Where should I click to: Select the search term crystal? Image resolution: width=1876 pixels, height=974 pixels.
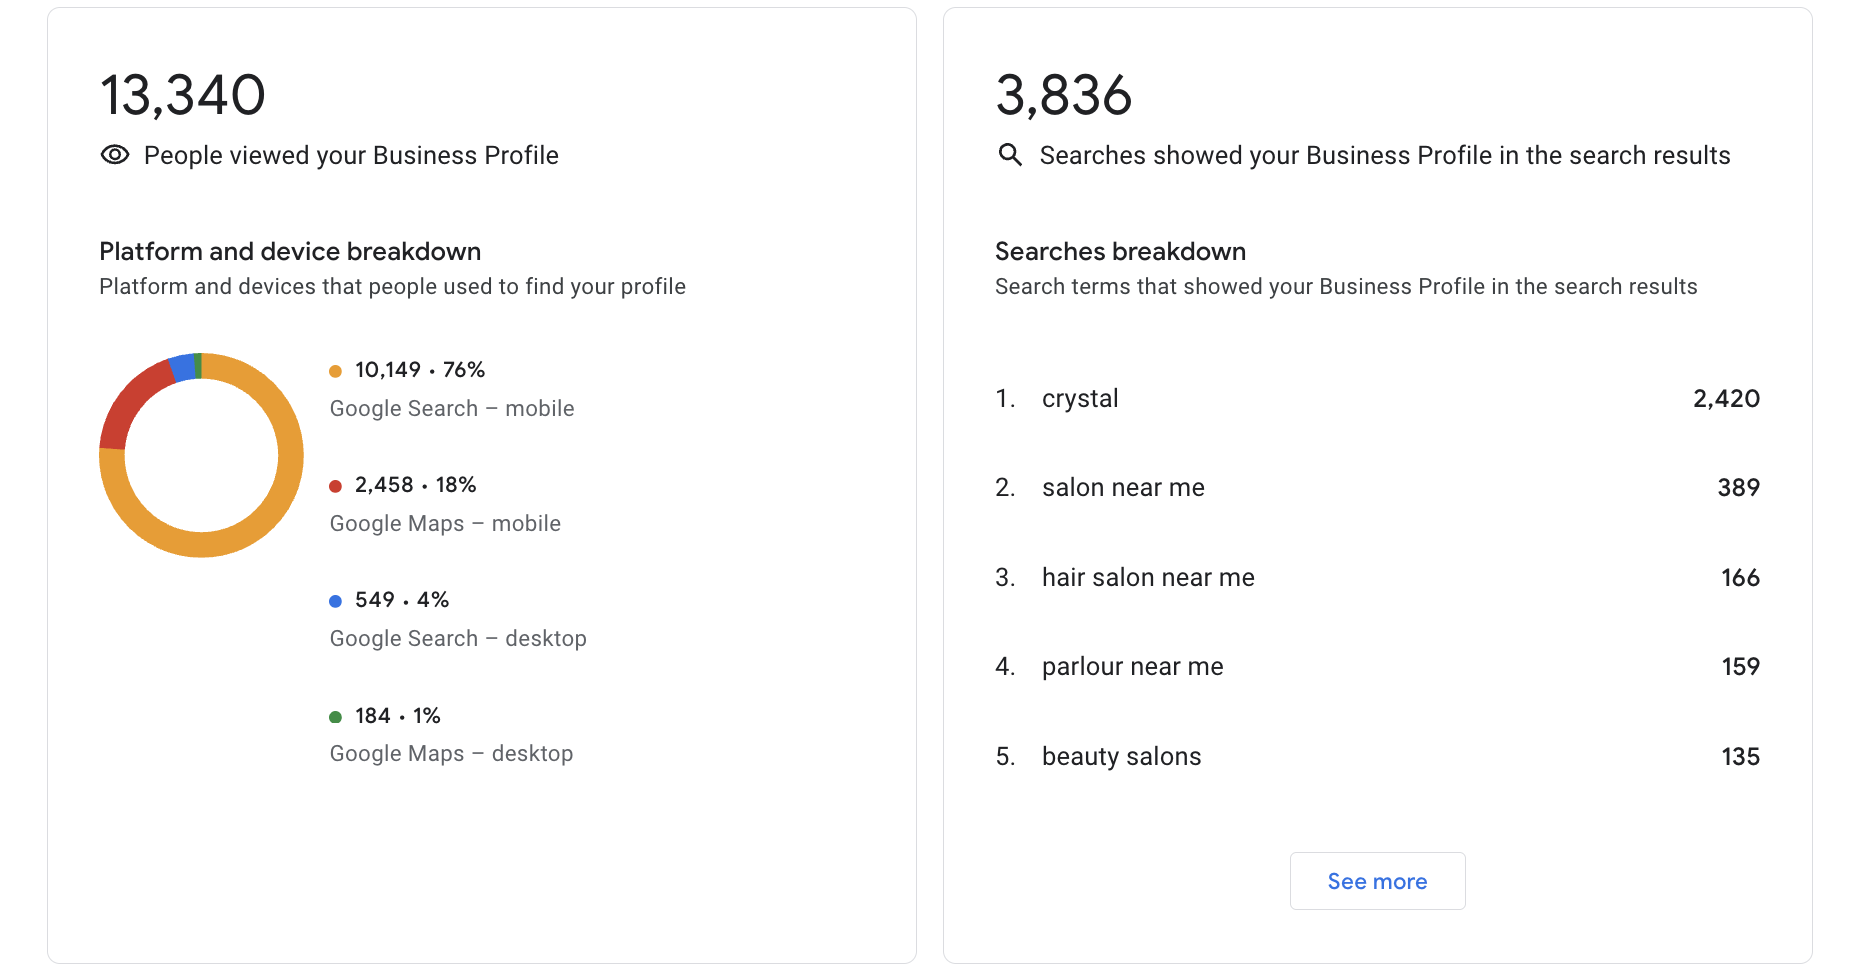1080,398
